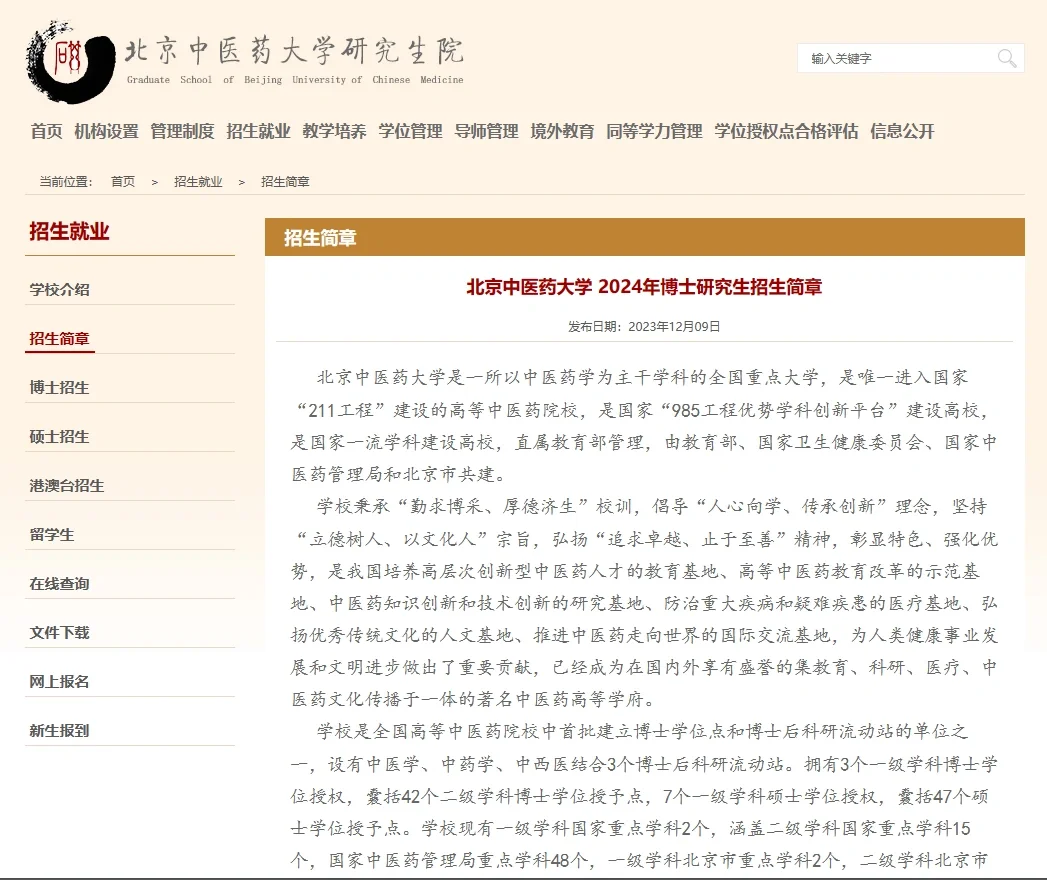Open the 管理制度 navigation menu
The width and height of the screenshot is (1047, 880).
182,132
